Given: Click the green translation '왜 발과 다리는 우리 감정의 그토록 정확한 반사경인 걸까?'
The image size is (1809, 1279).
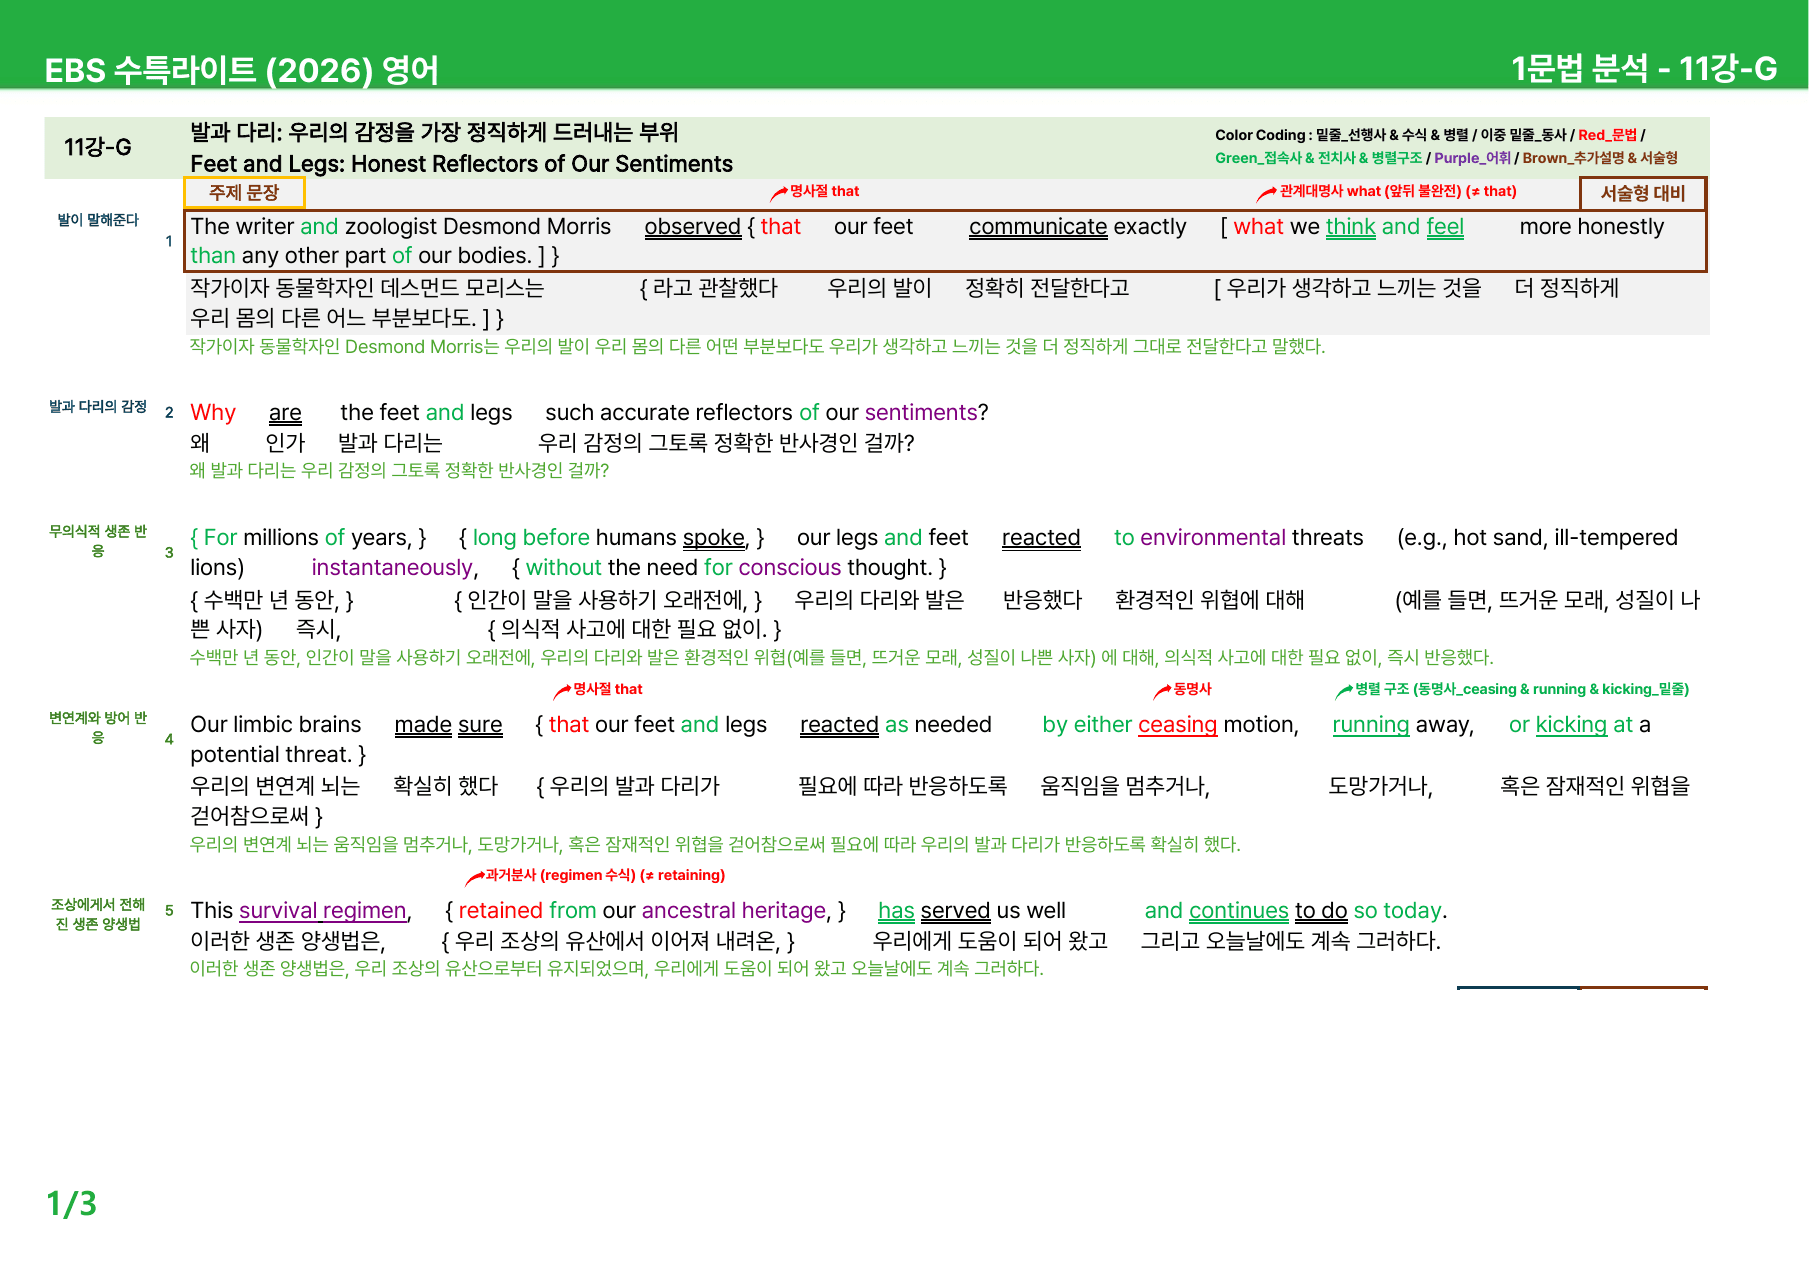Looking at the screenshot, I should 399,470.
